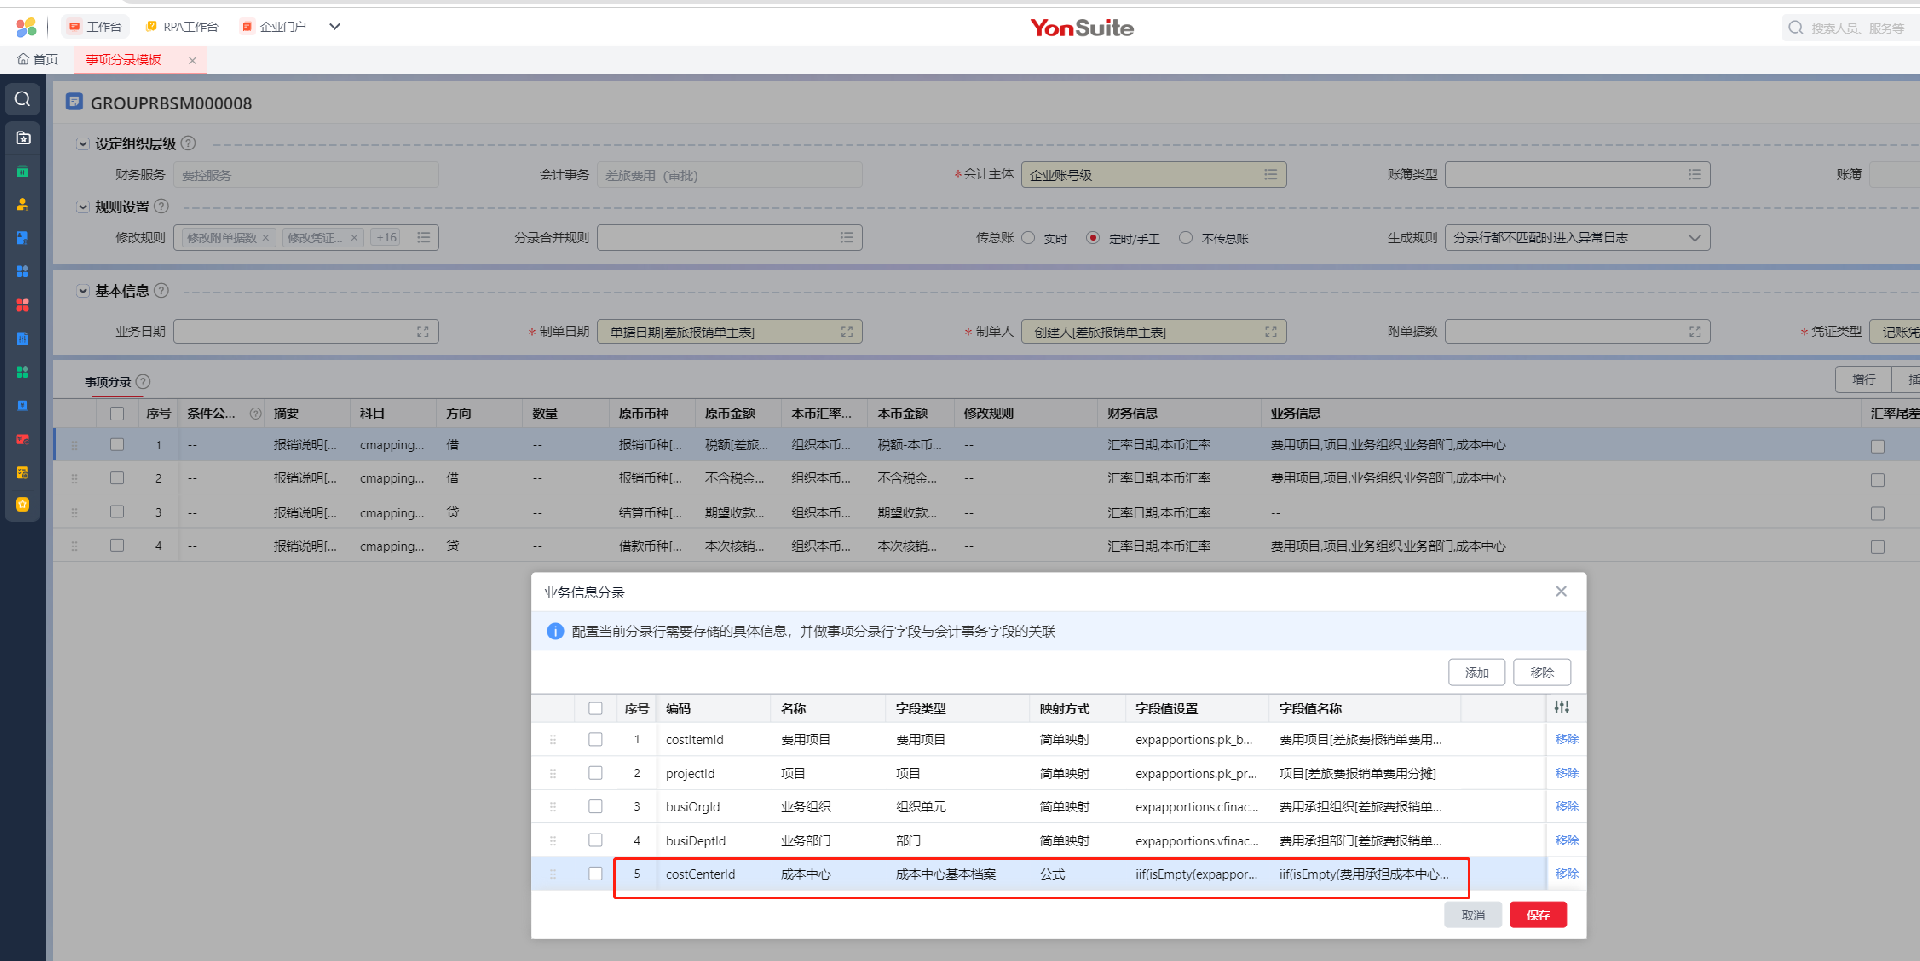Viewport: 1920px width, 961px height.
Task: Collapse the 规则设置 section
Action: [83, 207]
